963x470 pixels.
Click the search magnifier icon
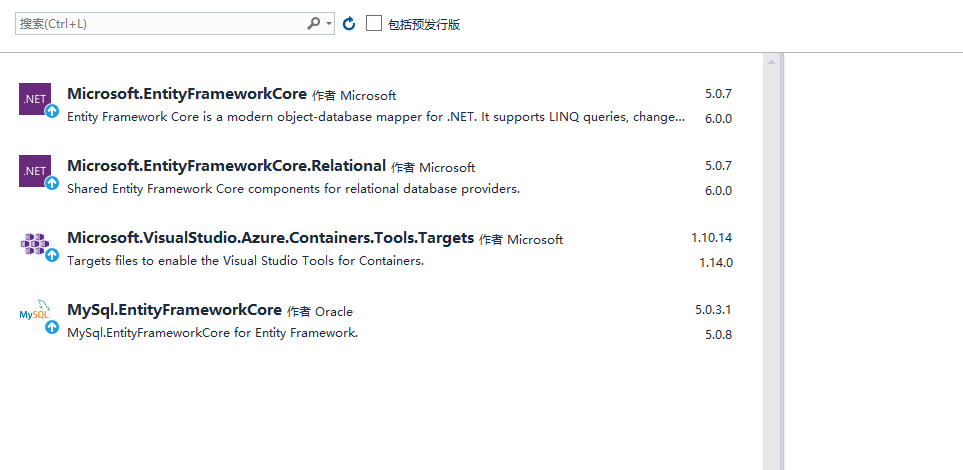313,23
